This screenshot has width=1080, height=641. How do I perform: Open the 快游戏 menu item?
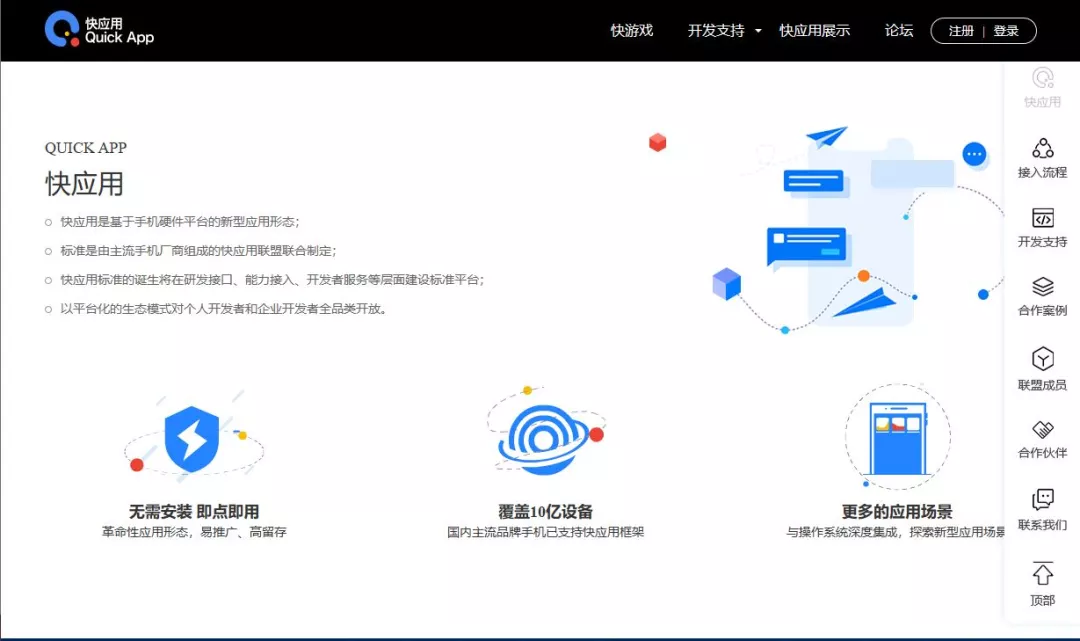[631, 30]
